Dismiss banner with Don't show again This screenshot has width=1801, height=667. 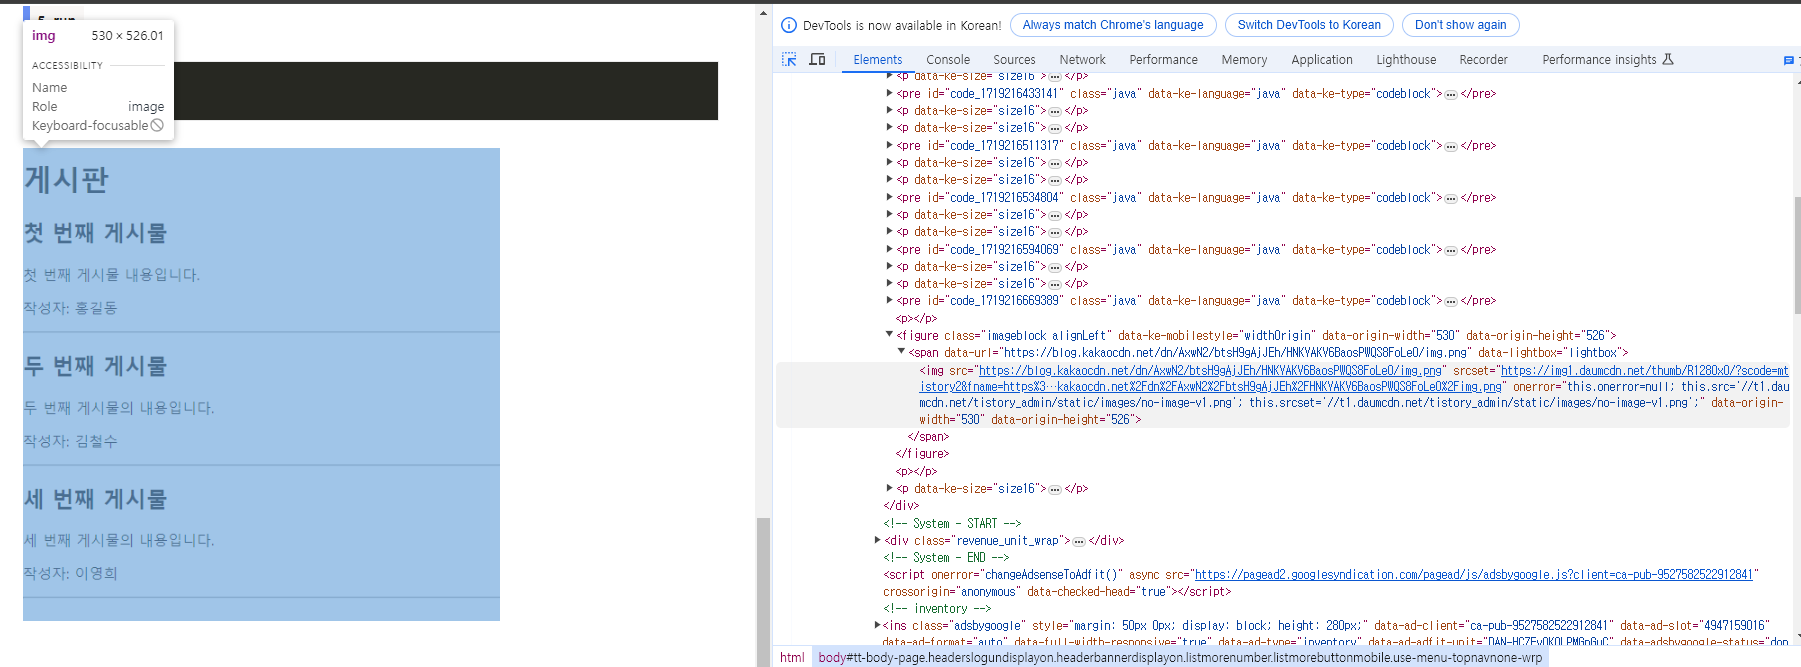1460,25
